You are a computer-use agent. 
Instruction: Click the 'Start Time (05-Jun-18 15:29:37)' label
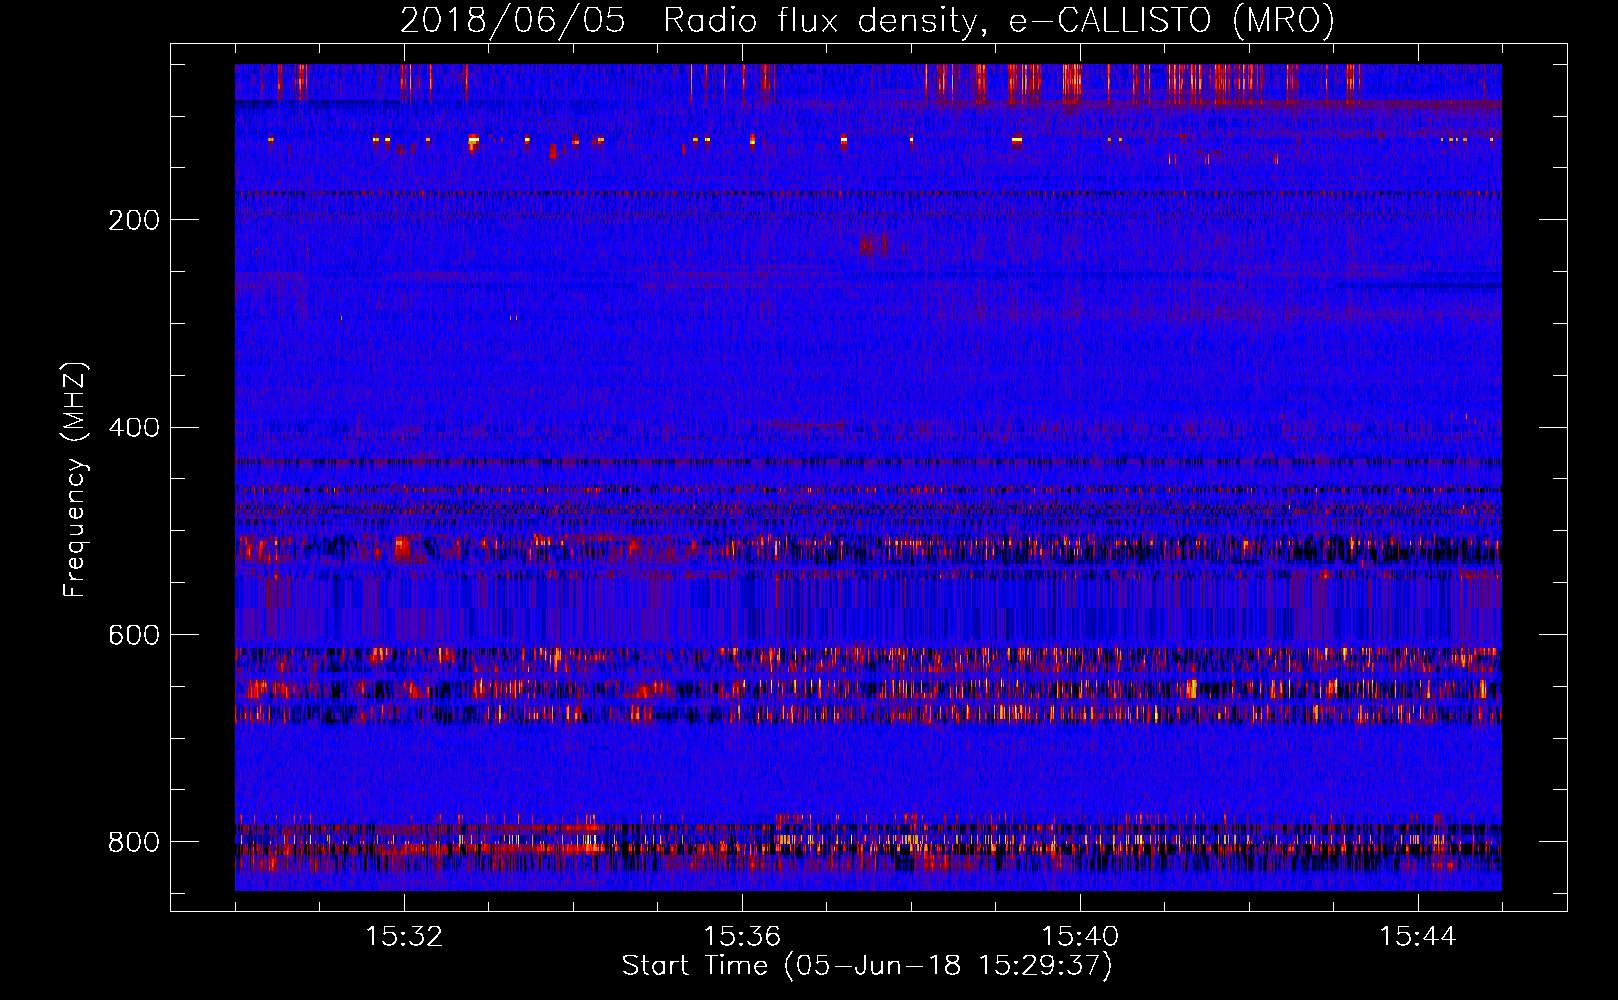(867, 966)
